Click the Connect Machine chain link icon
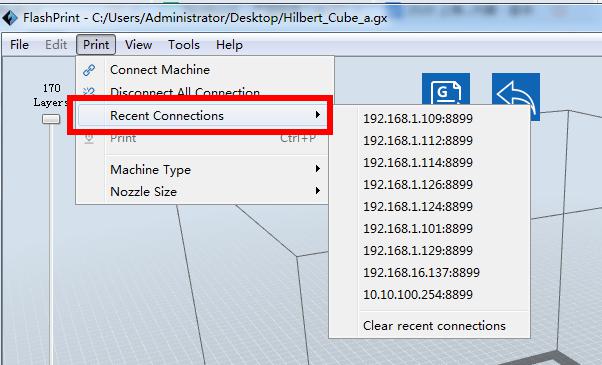Screen dimensions: 602x365 (x=89, y=70)
